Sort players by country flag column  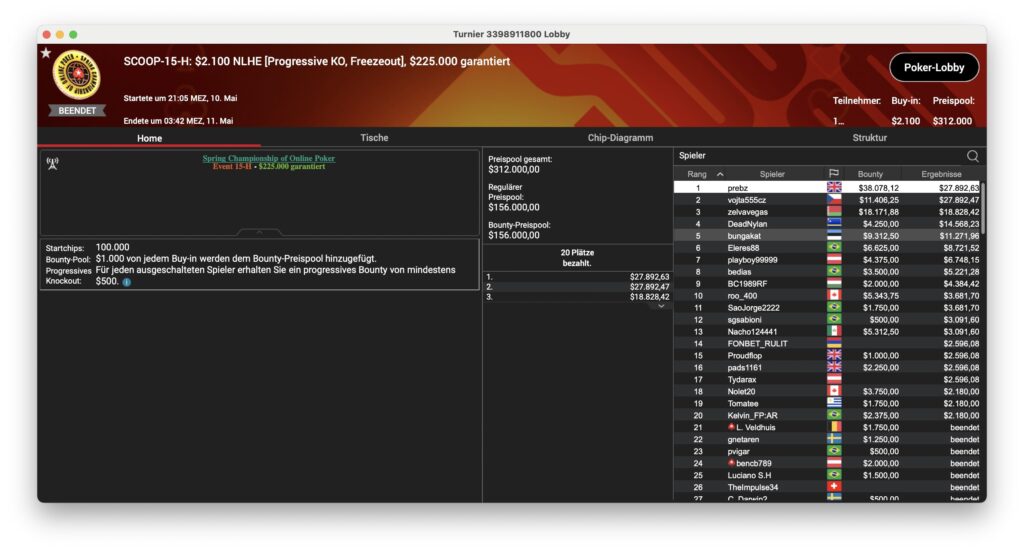[833, 174]
